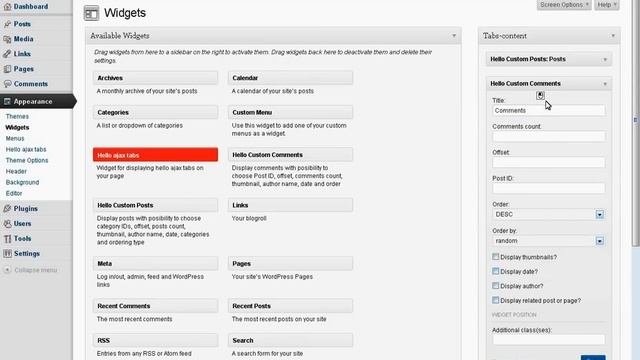The width and height of the screenshot is (640, 360).
Task: Click Collapse menu link
Action: click(x=36, y=270)
